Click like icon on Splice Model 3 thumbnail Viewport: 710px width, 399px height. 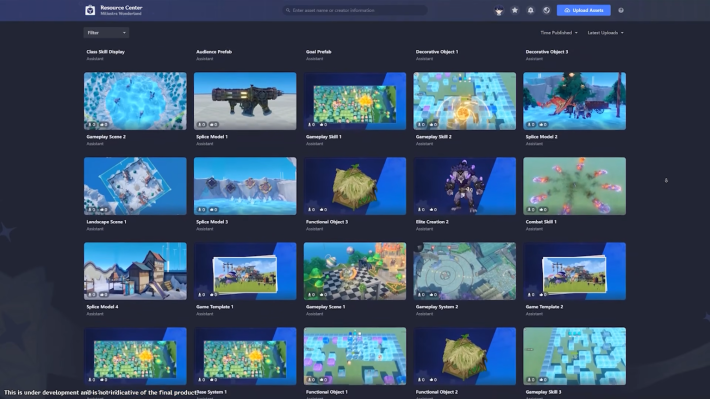pyautogui.click(x=212, y=210)
